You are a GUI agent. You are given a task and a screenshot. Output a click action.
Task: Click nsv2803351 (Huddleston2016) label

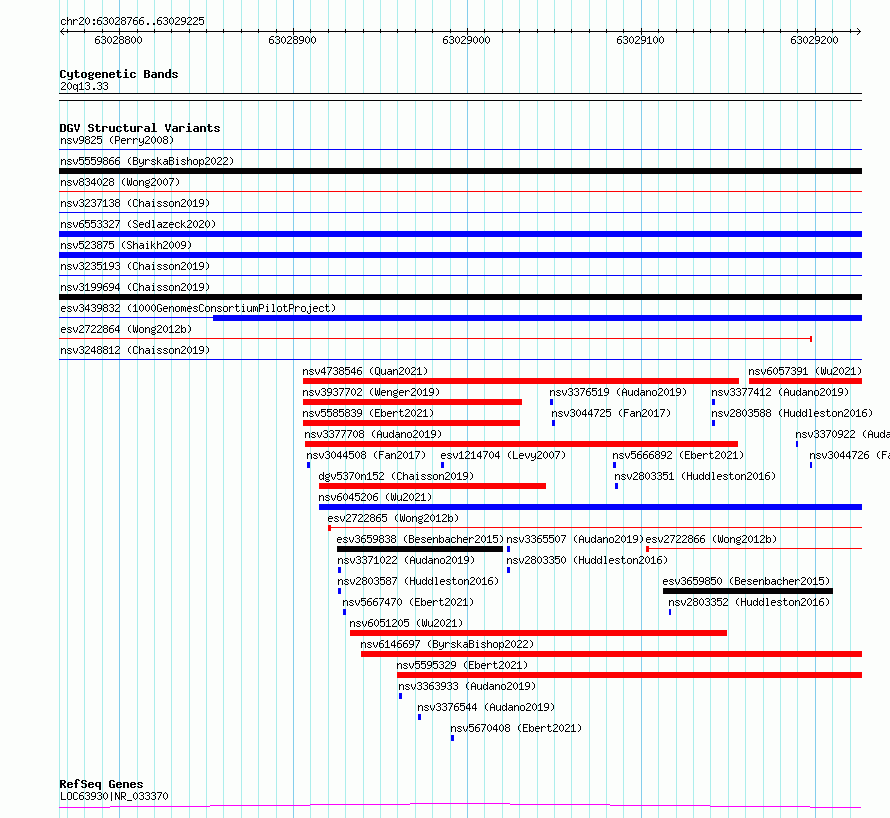pos(695,476)
